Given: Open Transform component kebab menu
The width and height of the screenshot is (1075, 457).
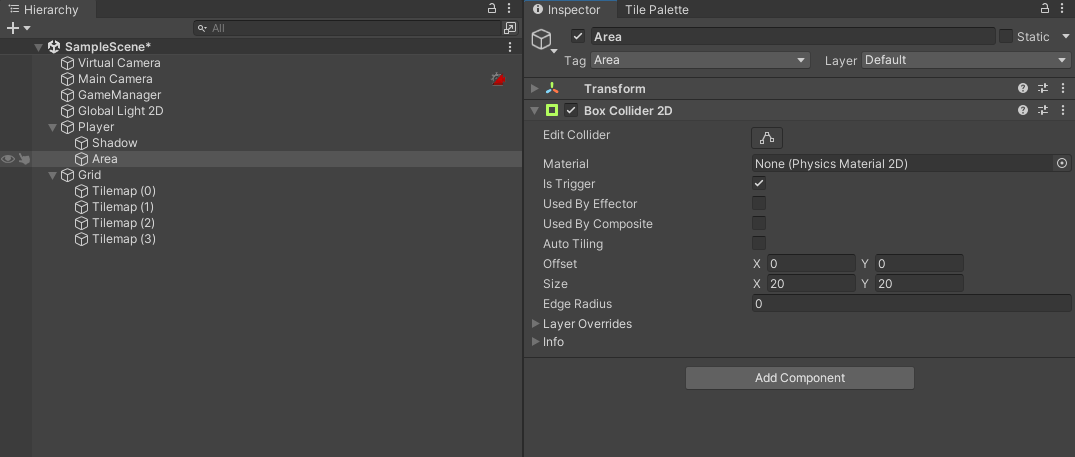Looking at the screenshot, I should click(1063, 88).
